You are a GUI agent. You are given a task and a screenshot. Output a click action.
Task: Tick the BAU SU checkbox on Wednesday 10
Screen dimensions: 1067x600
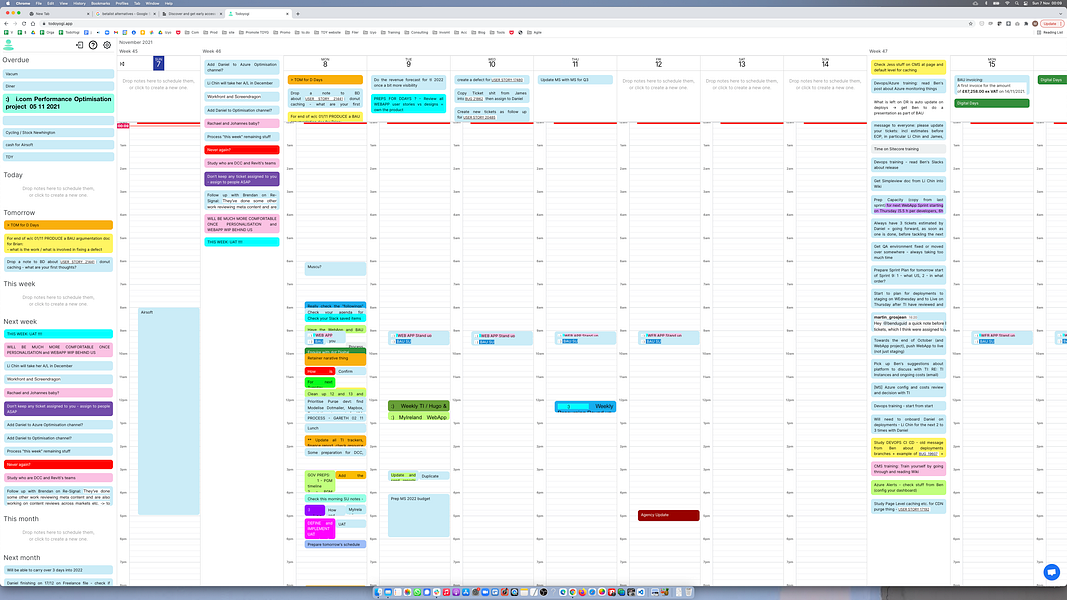[x=476, y=341]
